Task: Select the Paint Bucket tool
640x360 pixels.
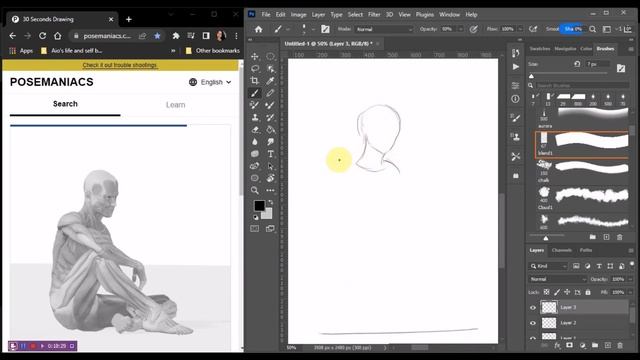Action: pyautogui.click(x=270, y=130)
